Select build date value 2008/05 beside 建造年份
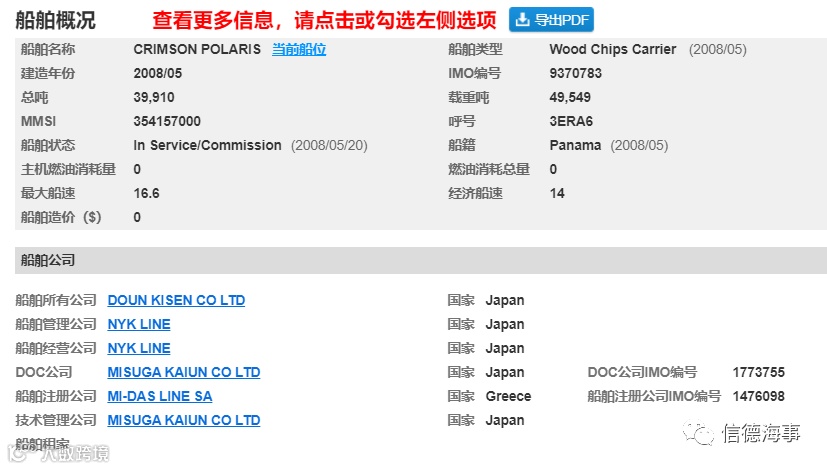827x469 pixels. pos(158,73)
